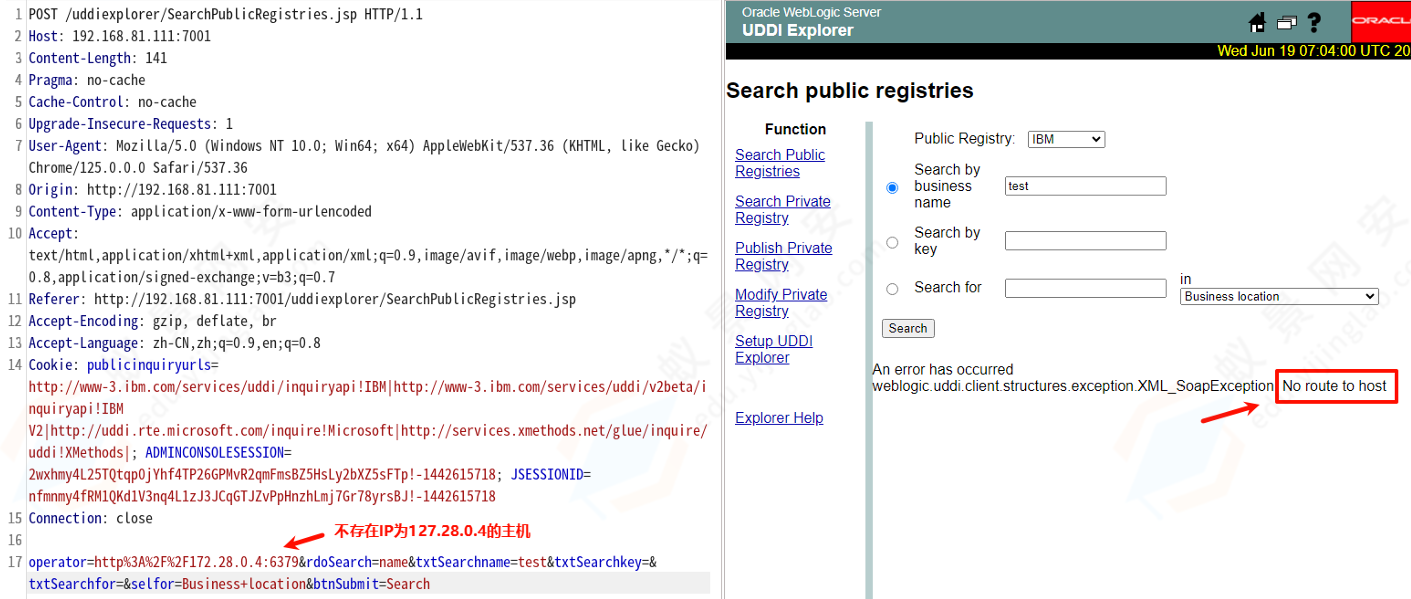Click the Host header line
Image resolution: width=1411 pixels, height=599 pixels.
[x=120, y=36]
